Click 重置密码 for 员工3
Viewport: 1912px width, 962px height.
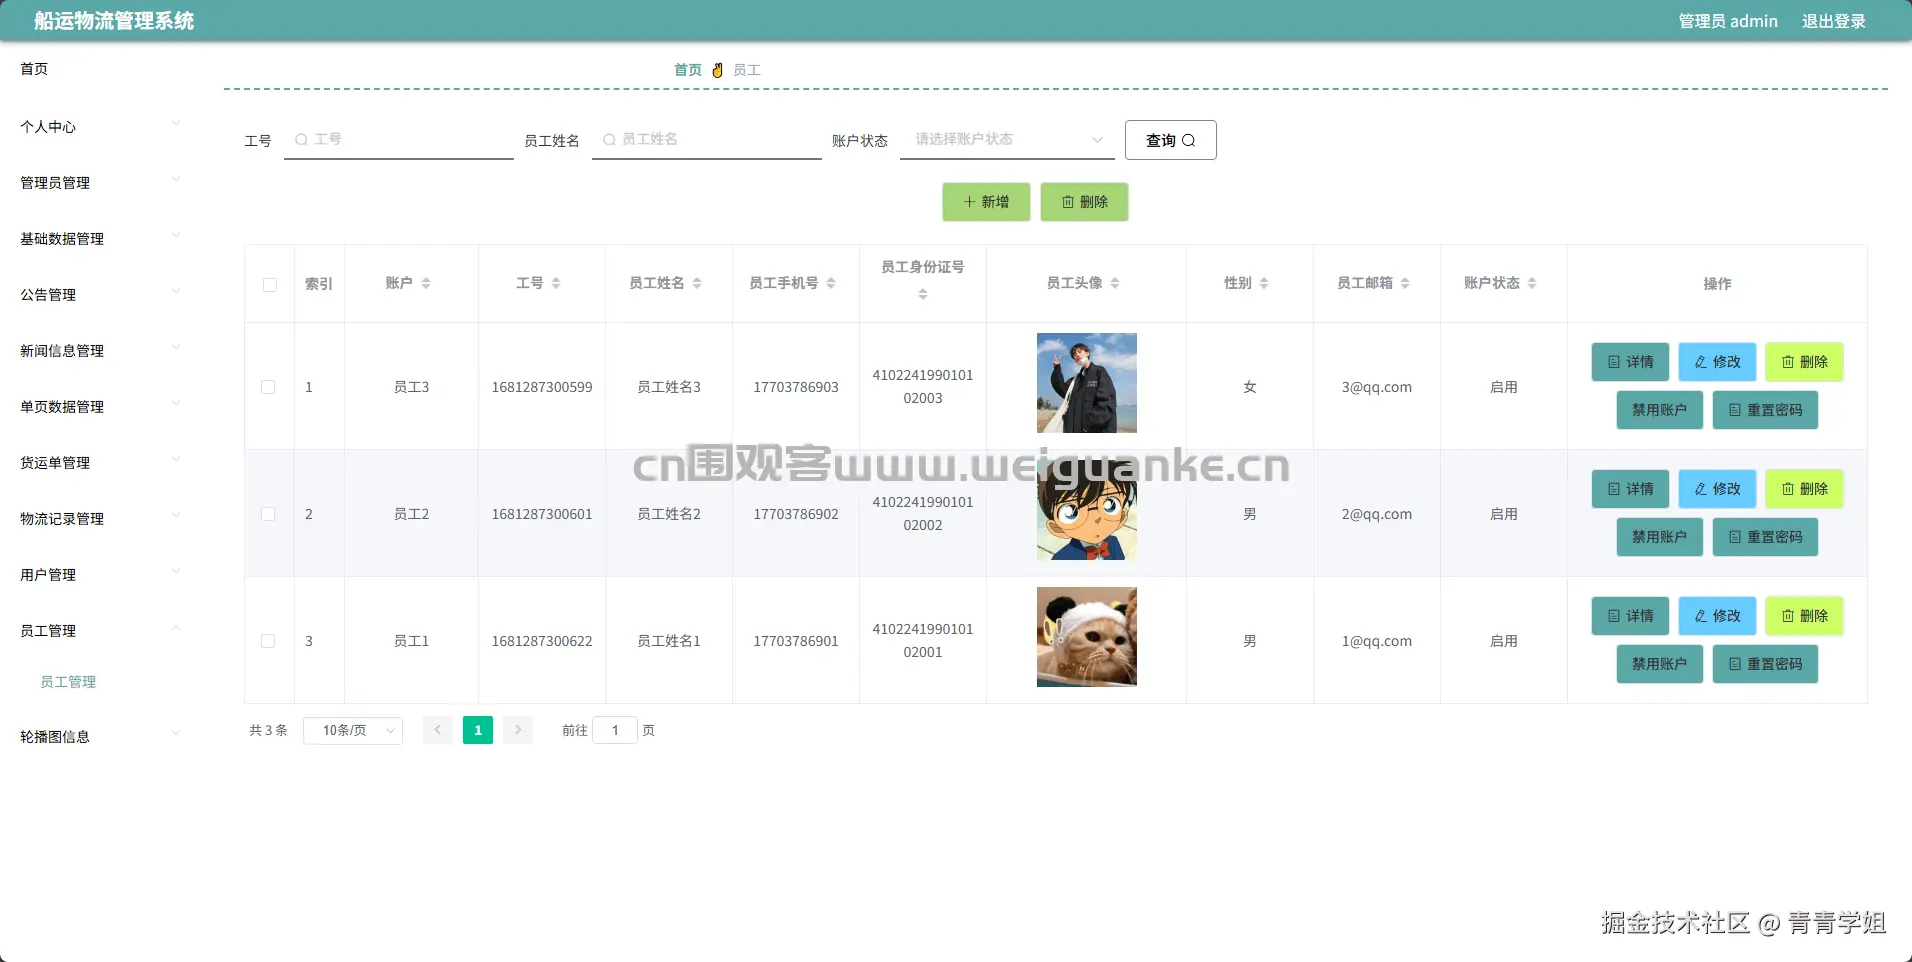(1765, 410)
